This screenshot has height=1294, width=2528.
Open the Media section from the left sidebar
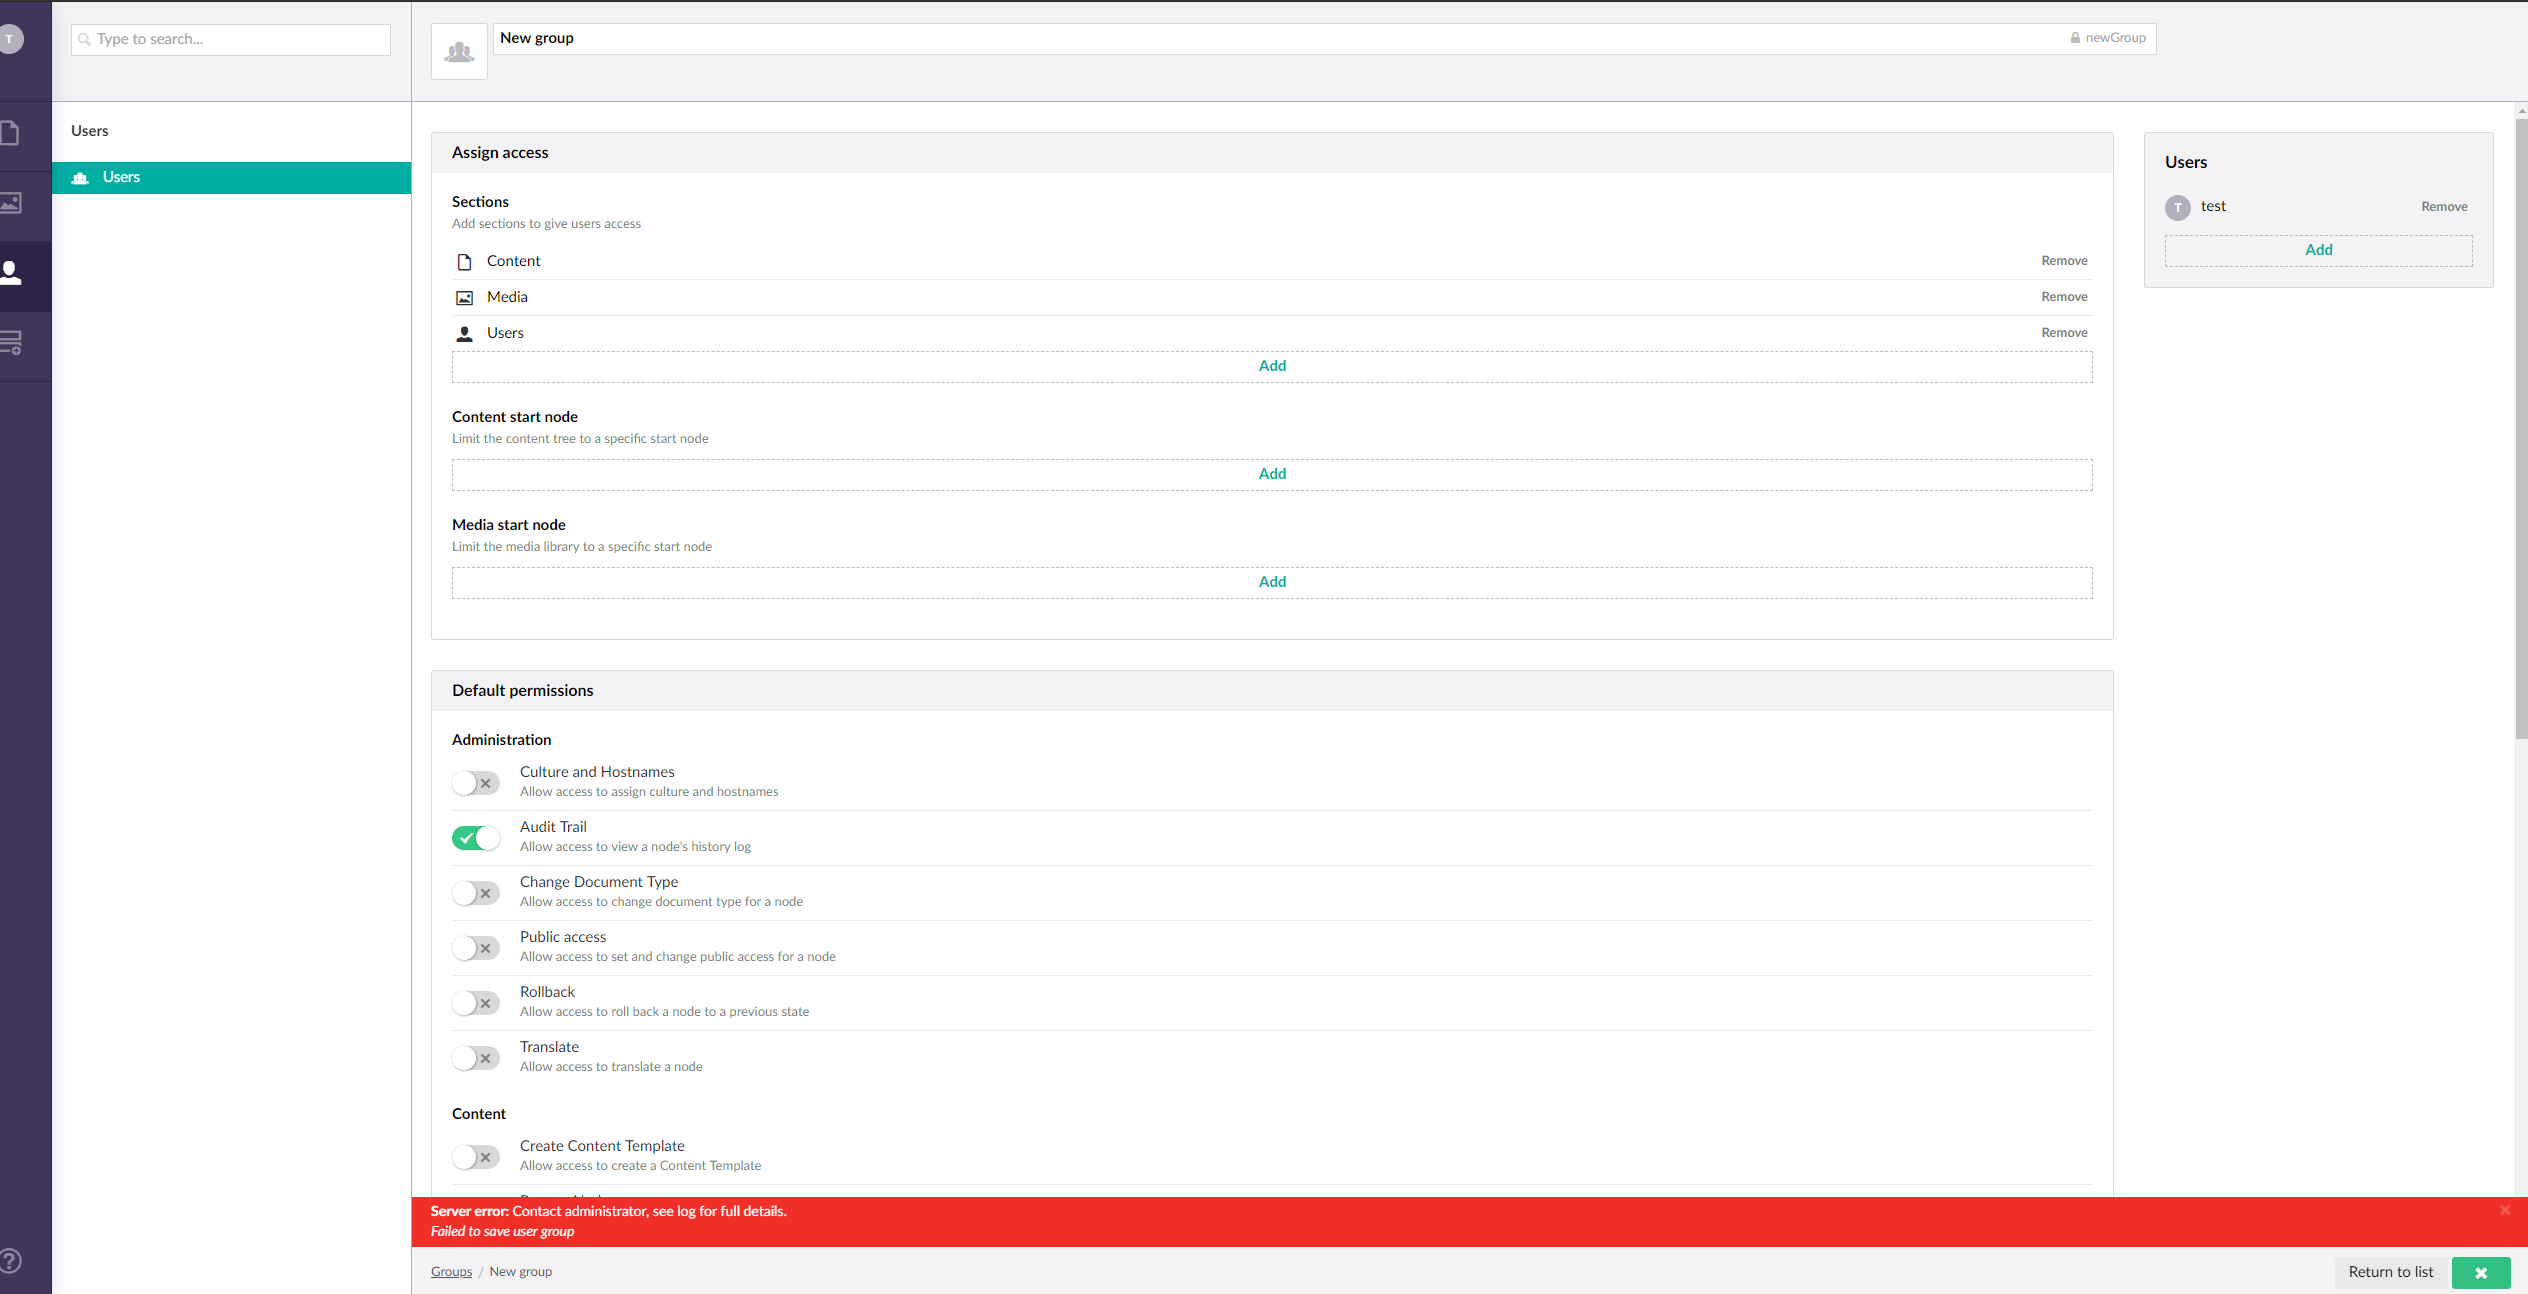tap(12, 203)
